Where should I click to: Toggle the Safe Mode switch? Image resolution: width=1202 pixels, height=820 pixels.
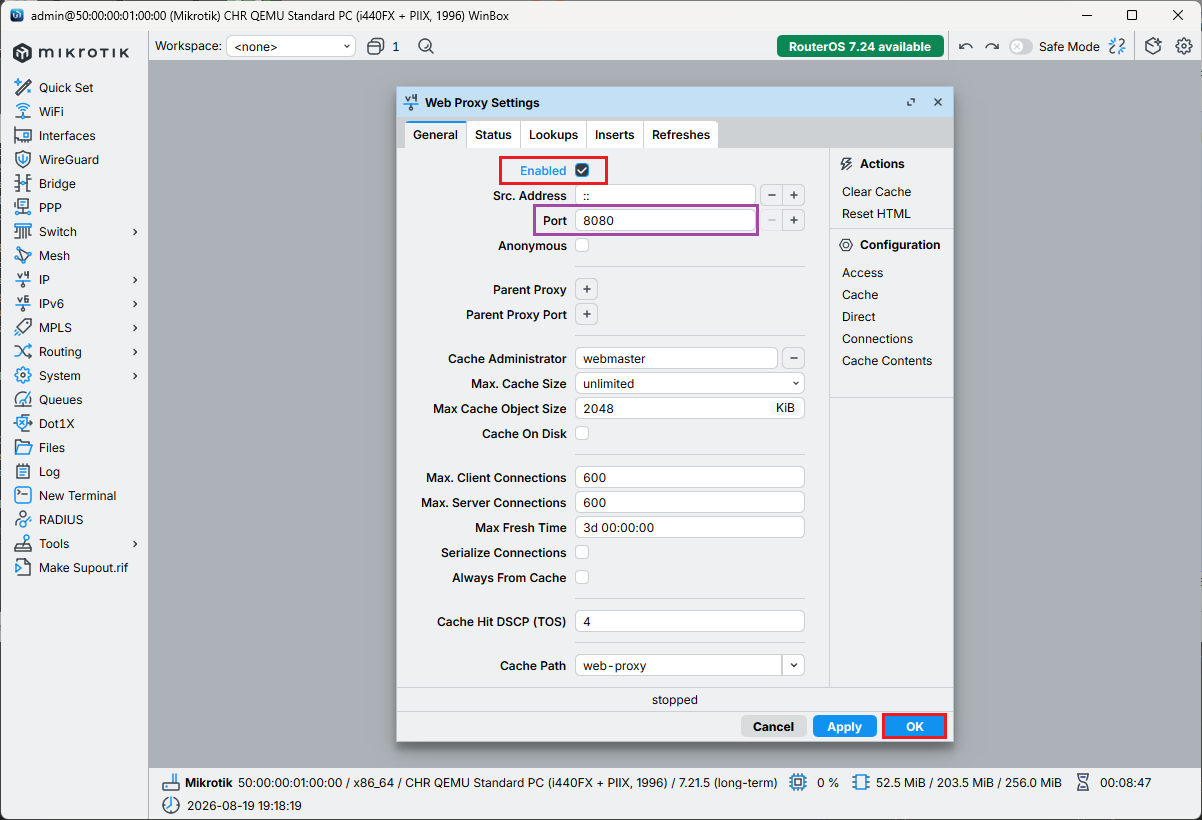coord(1020,46)
